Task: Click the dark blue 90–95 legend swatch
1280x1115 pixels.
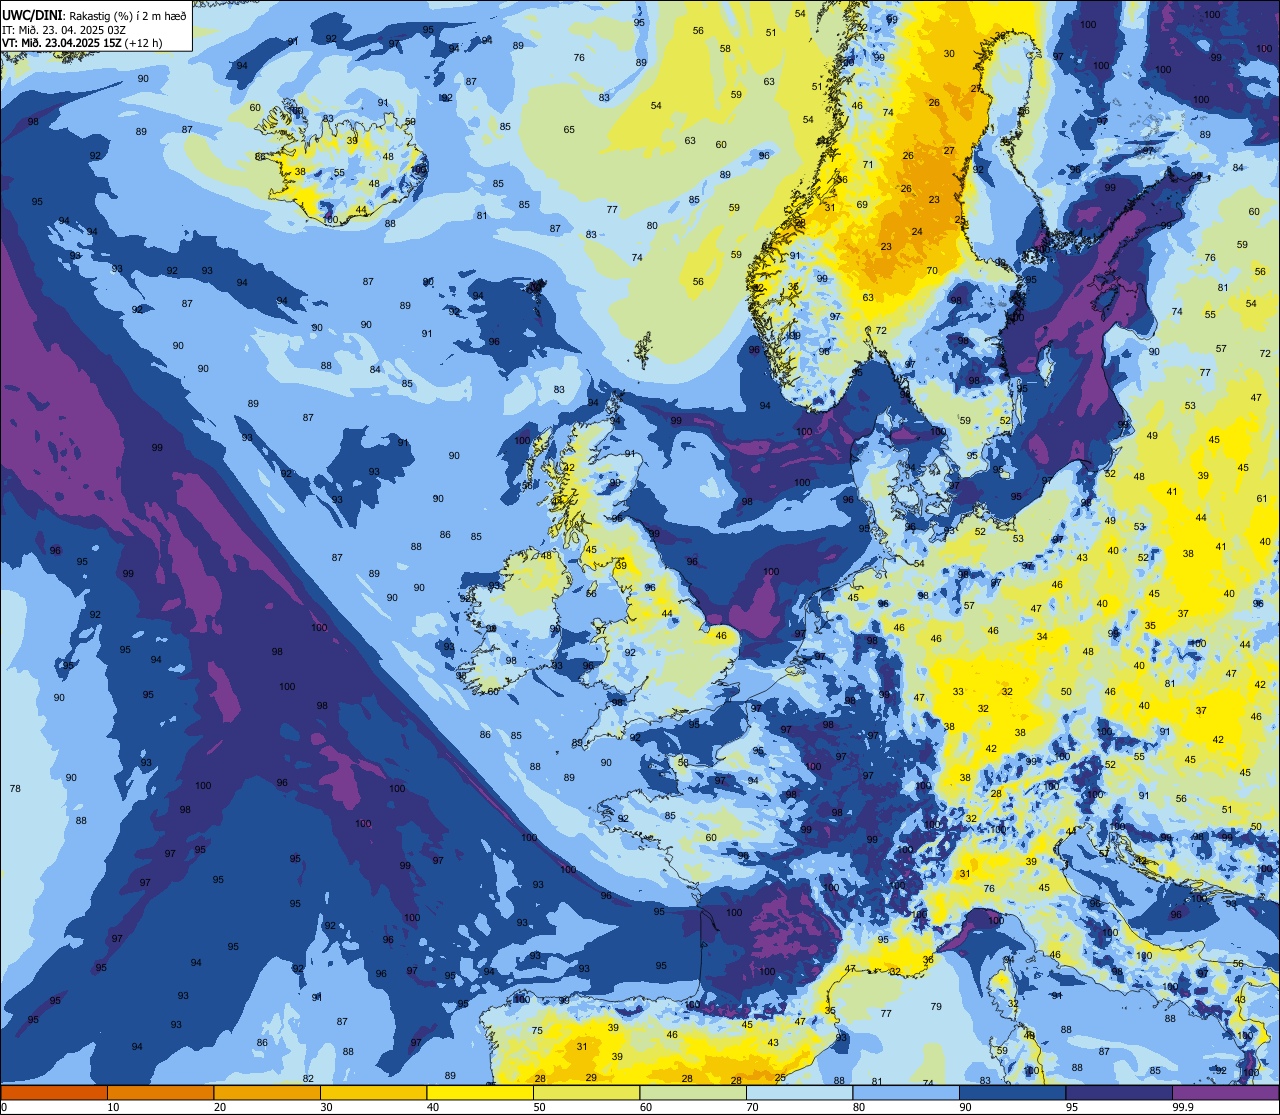Action: pos(1012,1093)
